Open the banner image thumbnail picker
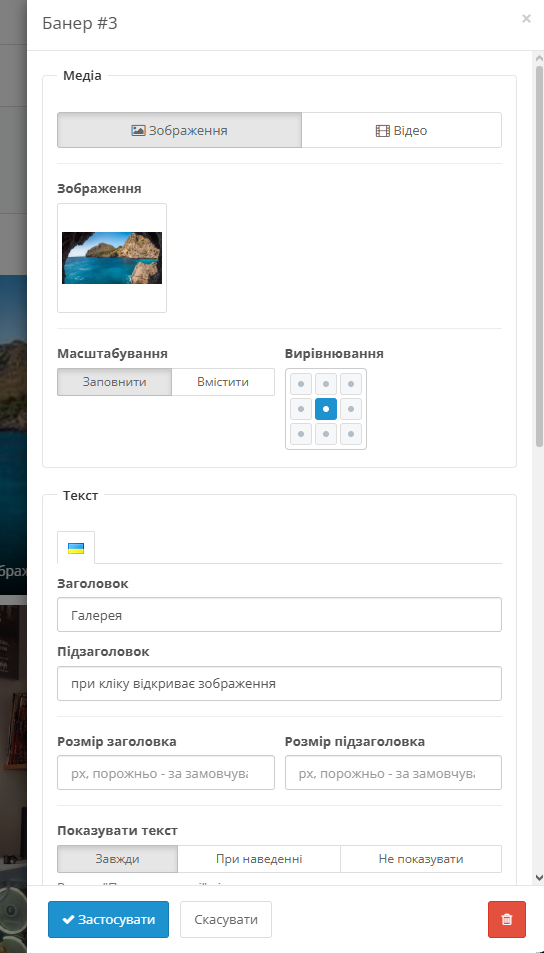The image size is (544, 953). (112, 258)
